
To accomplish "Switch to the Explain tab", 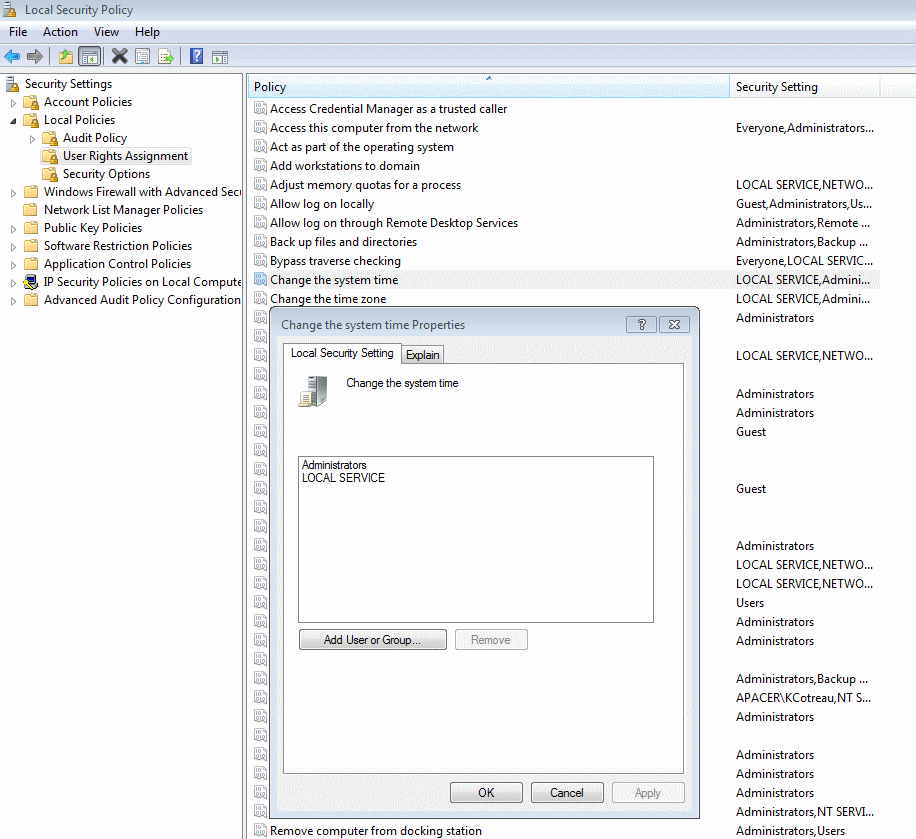I will point(422,354).
